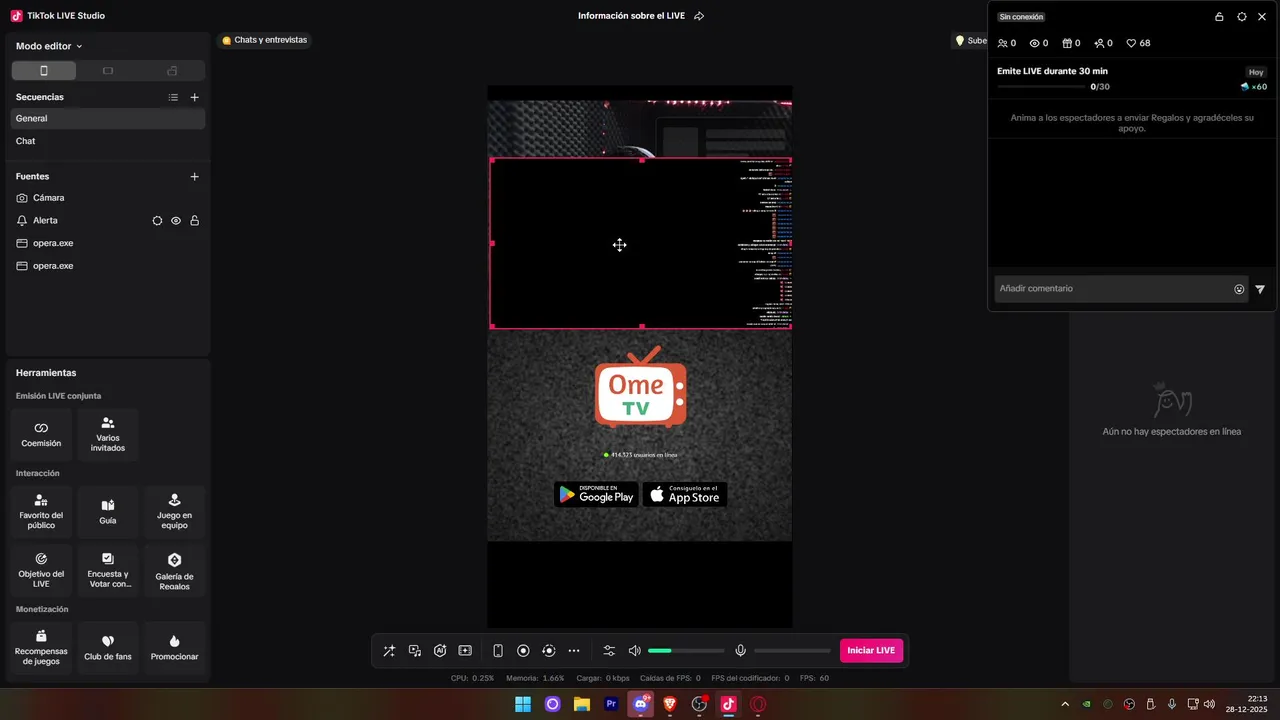Mute the microphone

click(x=740, y=651)
